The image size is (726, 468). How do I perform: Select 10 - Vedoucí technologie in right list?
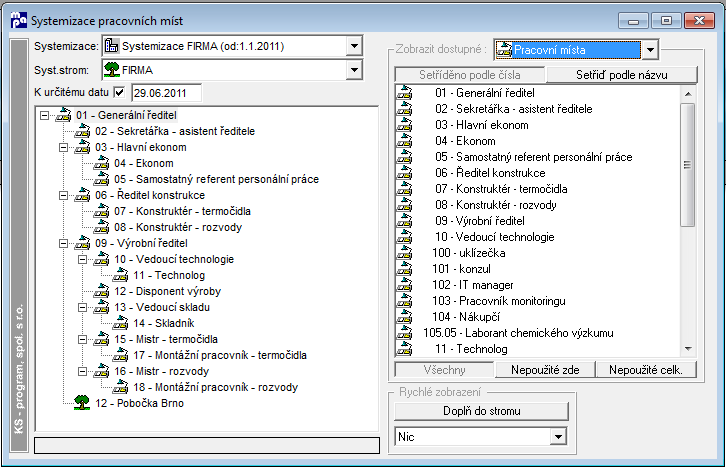(x=494, y=237)
